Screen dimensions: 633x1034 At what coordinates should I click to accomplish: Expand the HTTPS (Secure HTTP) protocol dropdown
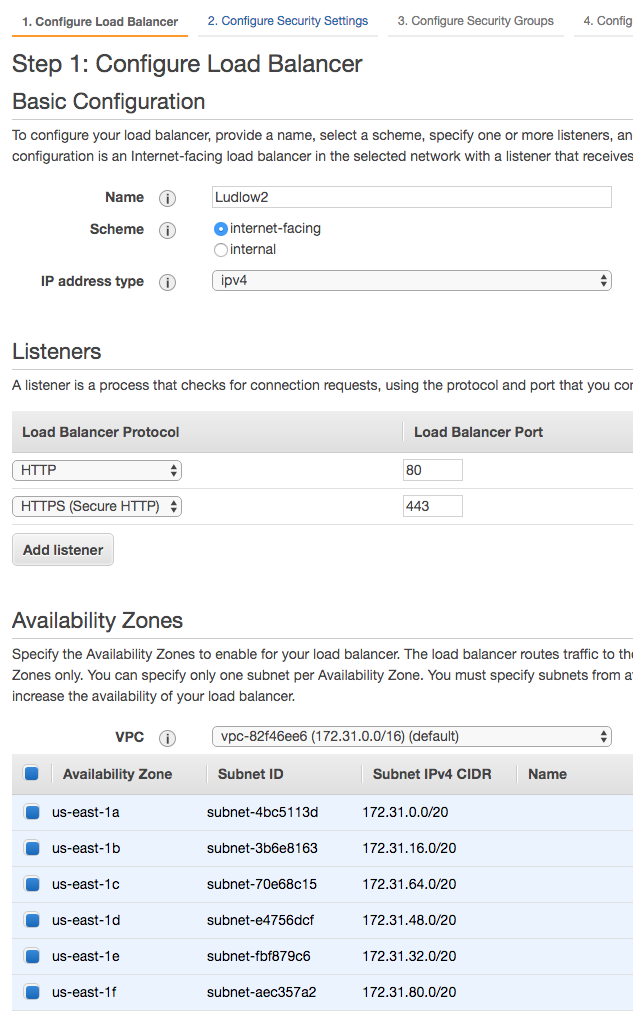pos(97,506)
